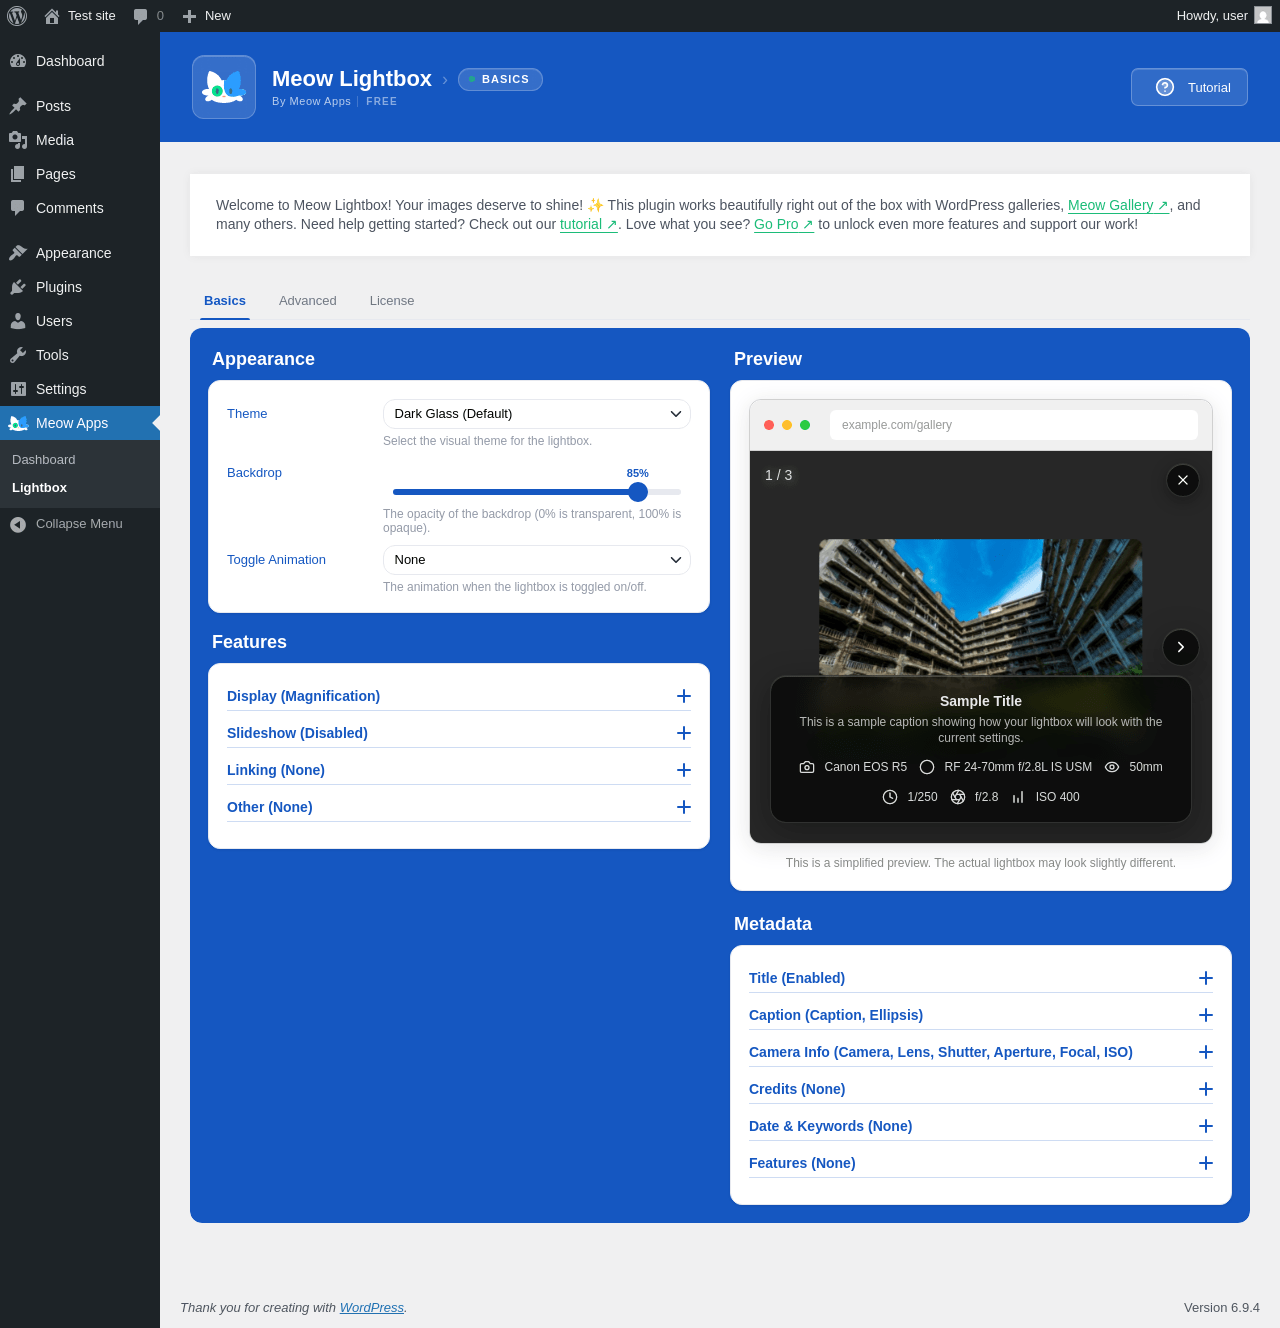
Task: Click the Backdrop opacity slider handle
Action: click(x=638, y=492)
